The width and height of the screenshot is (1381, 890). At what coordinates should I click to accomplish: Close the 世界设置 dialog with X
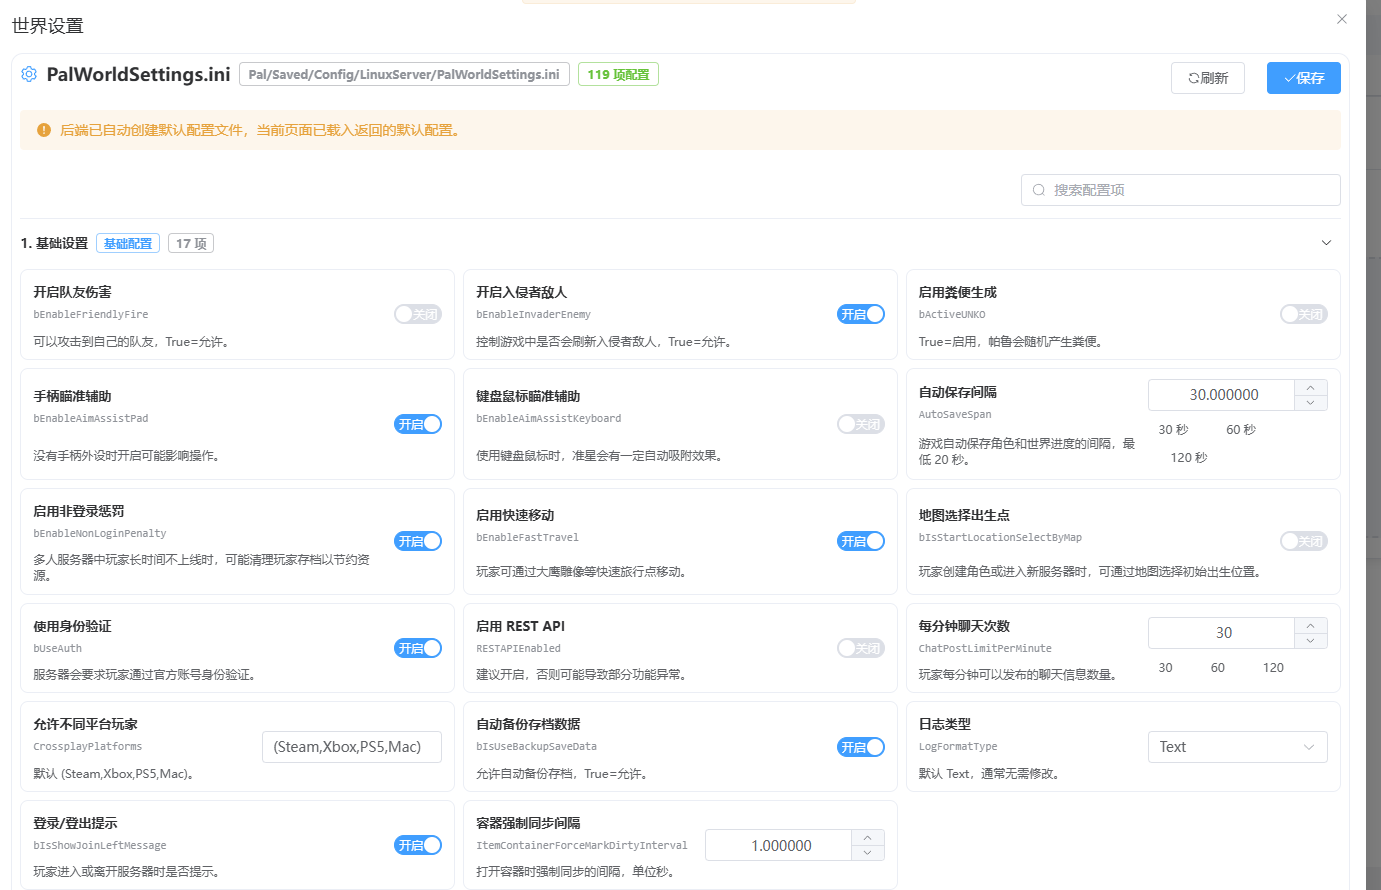[x=1342, y=19]
